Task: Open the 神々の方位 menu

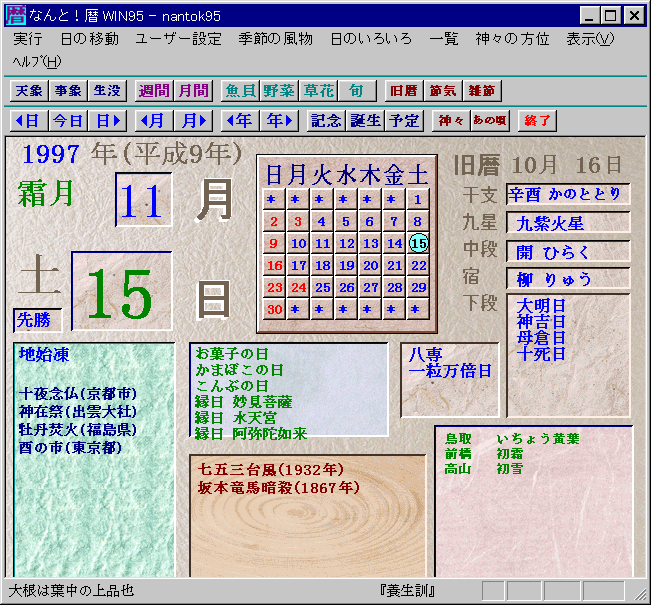Action: (x=512, y=39)
